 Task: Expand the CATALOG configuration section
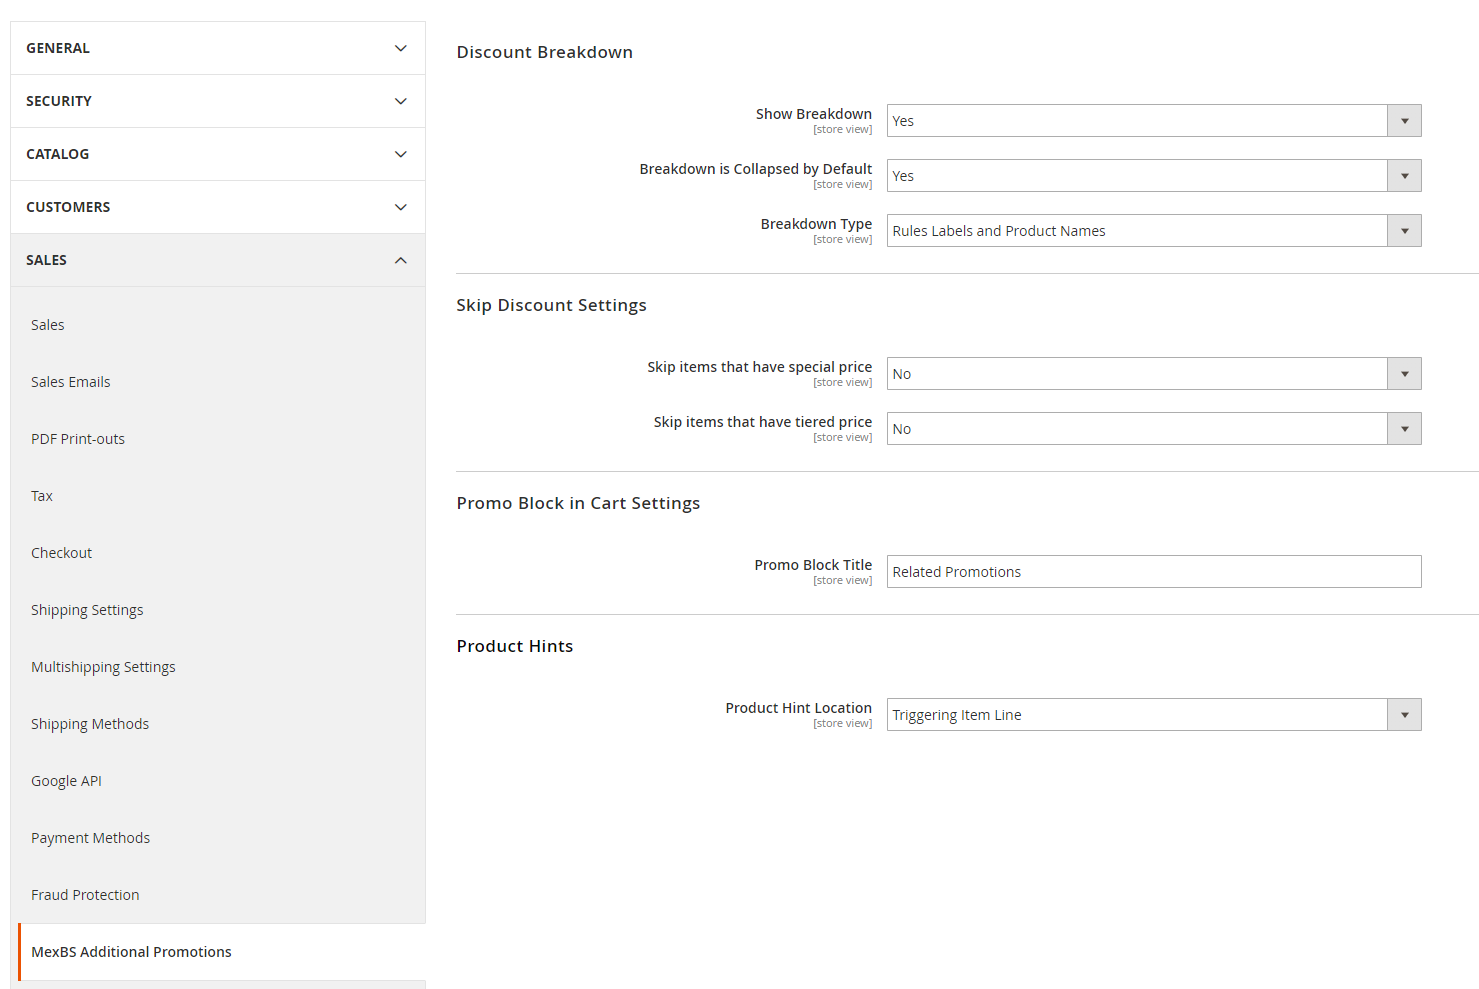tap(218, 154)
